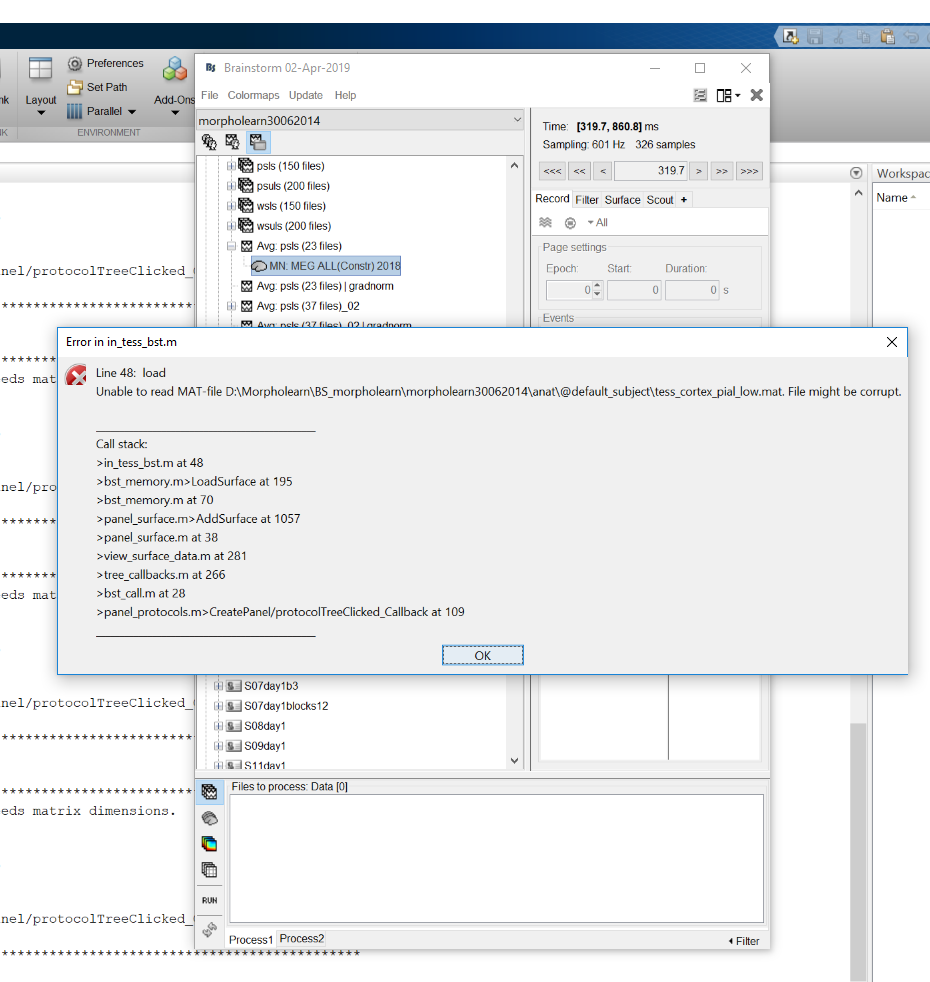Click the reload pipeline icon below RUN

click(209, 930)
